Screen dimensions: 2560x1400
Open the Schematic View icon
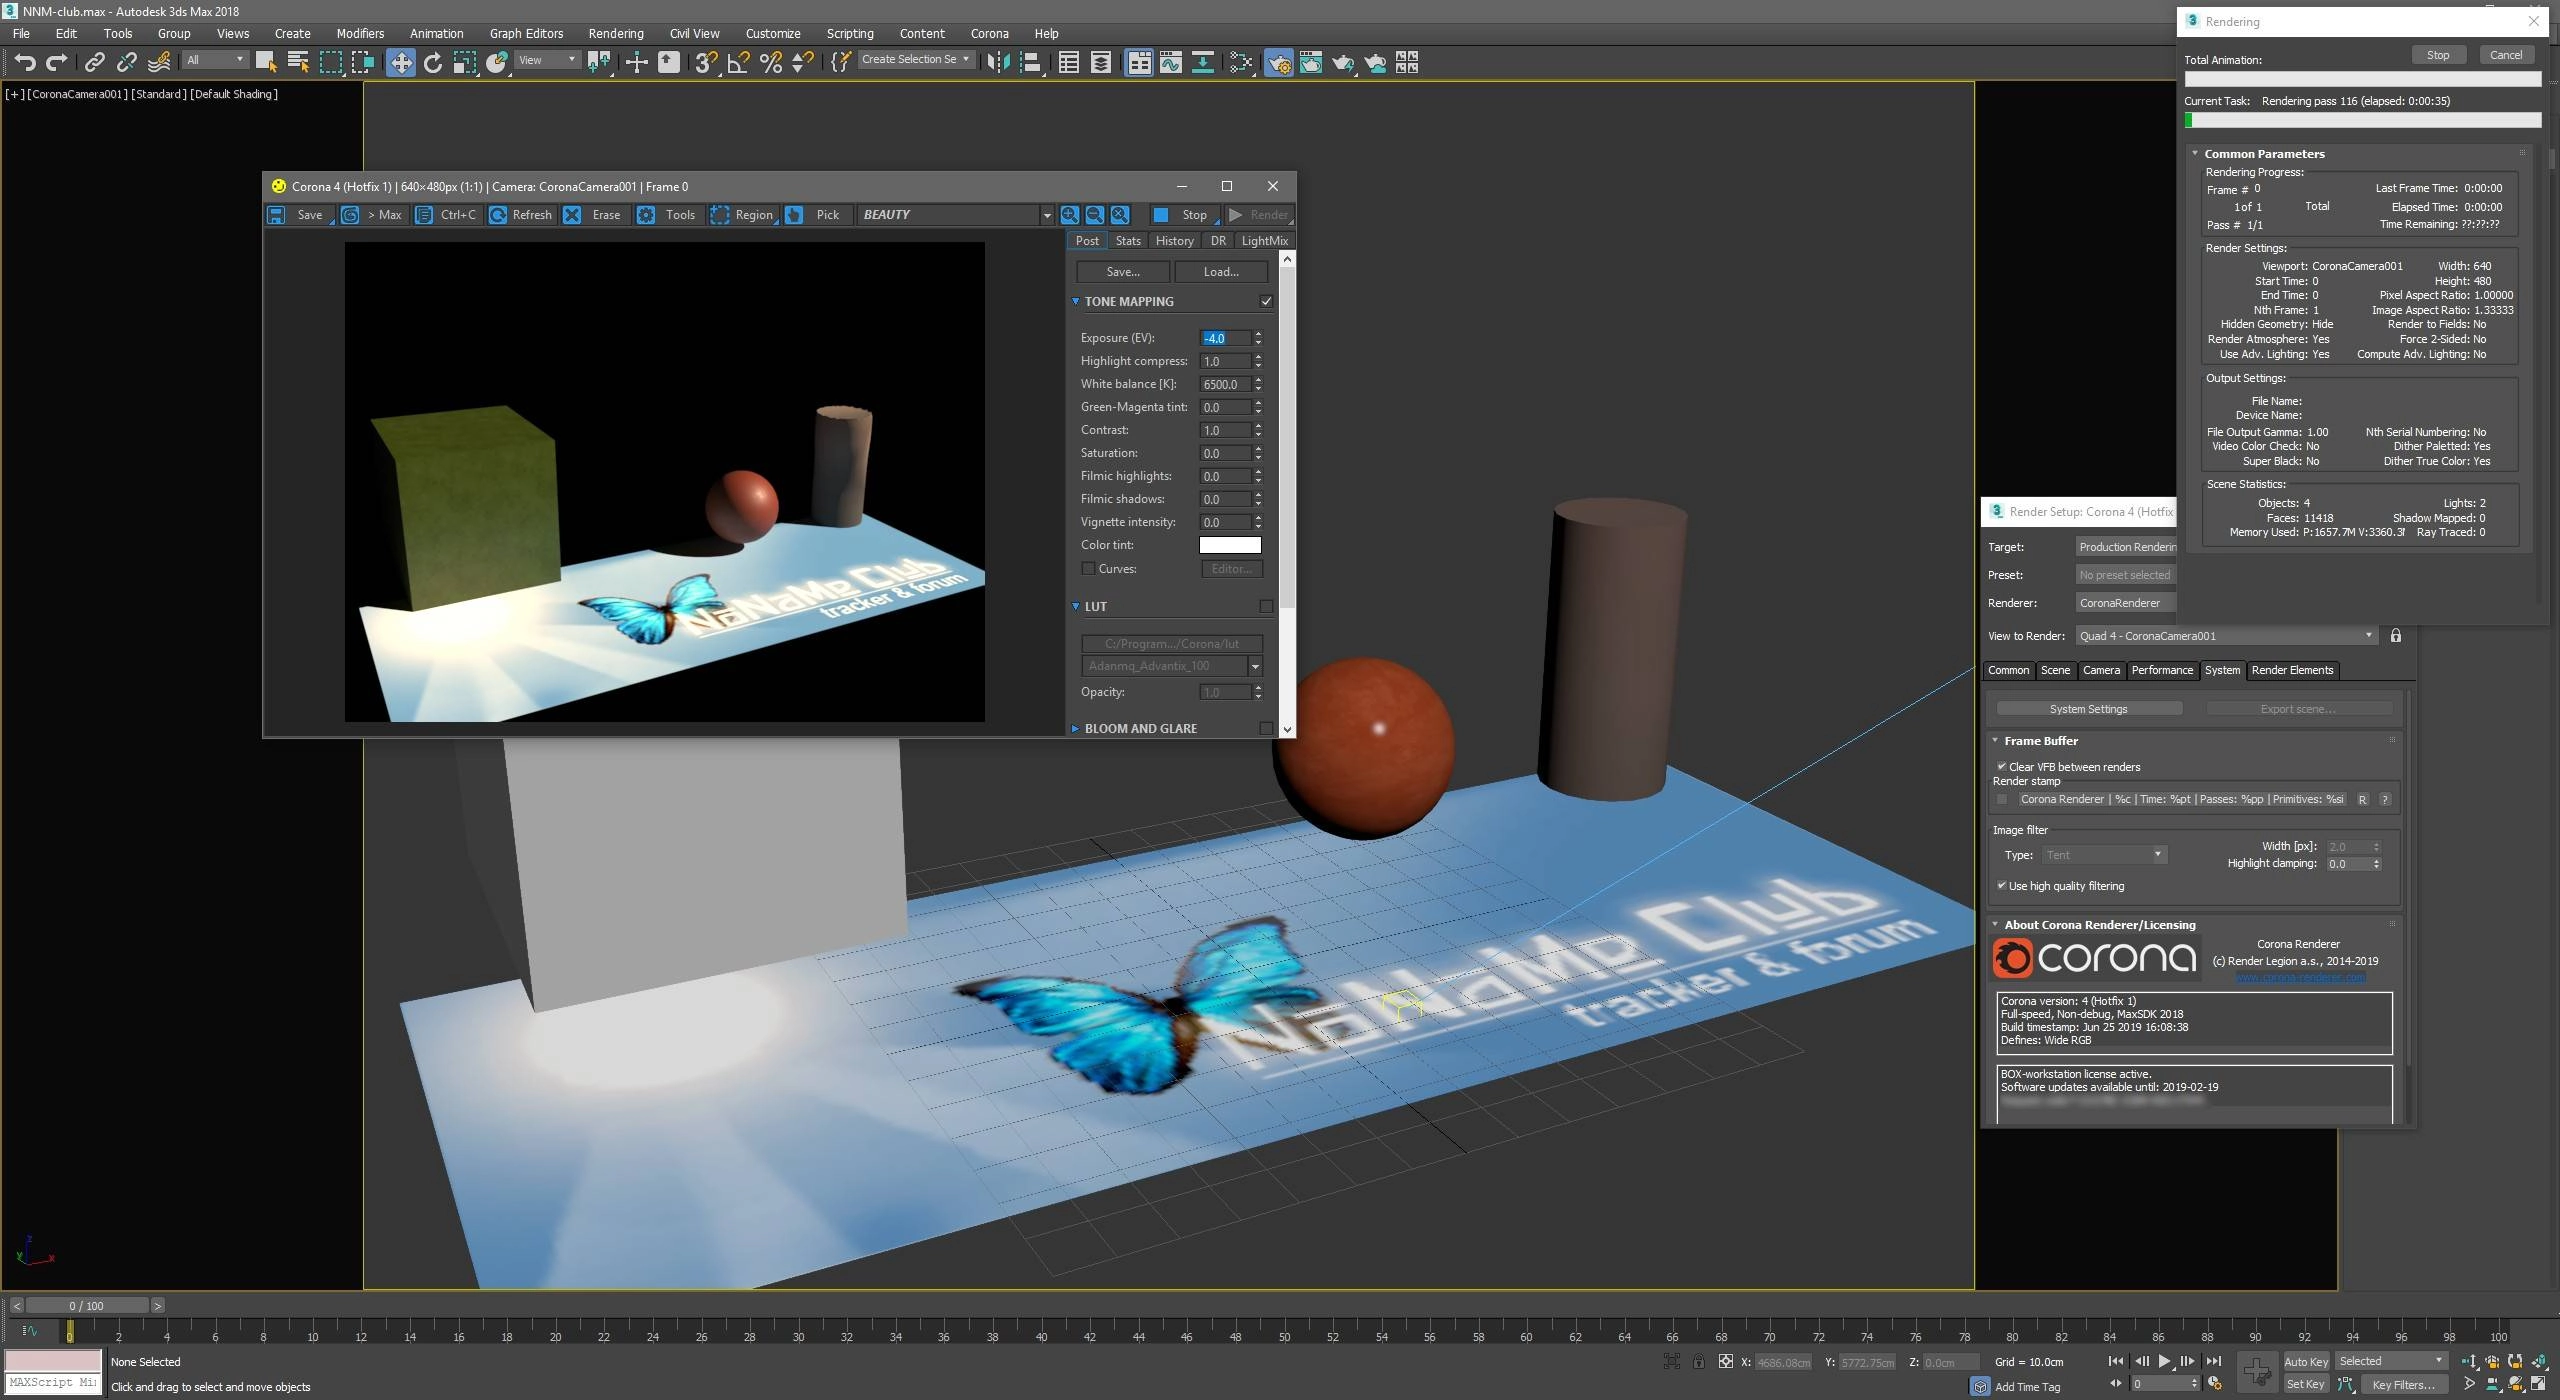1203,62
